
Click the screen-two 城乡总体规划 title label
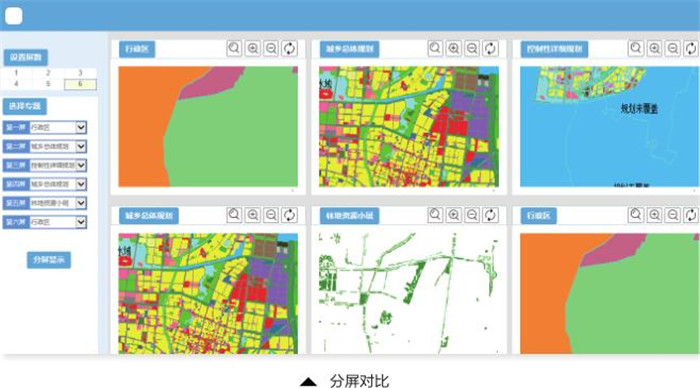click(x=350, y=49)
